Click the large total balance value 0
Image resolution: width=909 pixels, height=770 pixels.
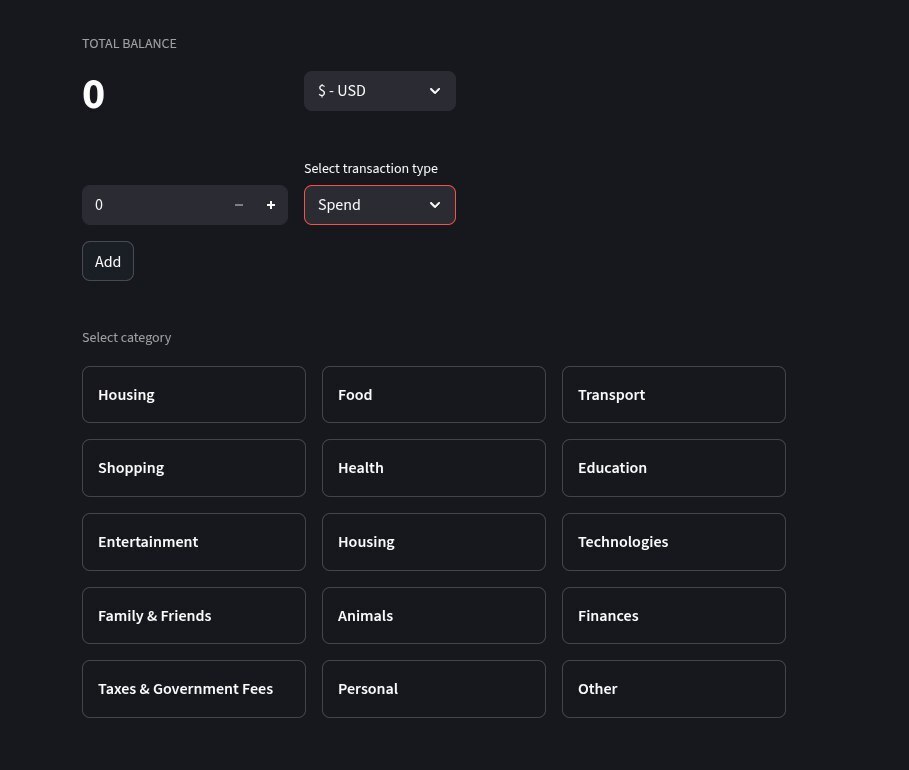pyautogui.click(x=93, y=95)
